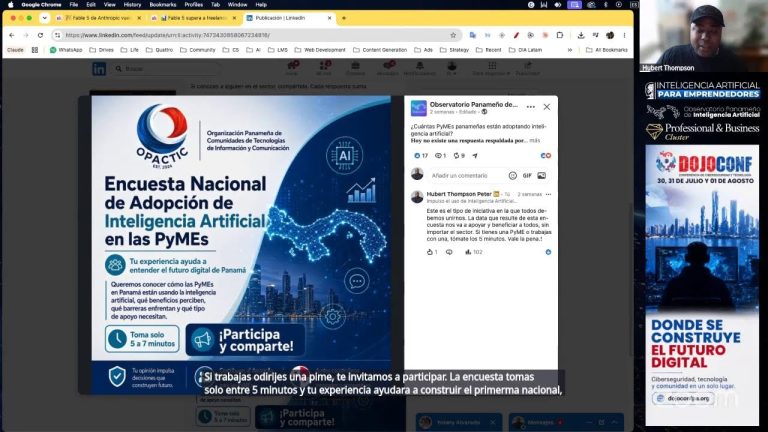Close the LinkedIn post image viewer

(x=547, y=107)
